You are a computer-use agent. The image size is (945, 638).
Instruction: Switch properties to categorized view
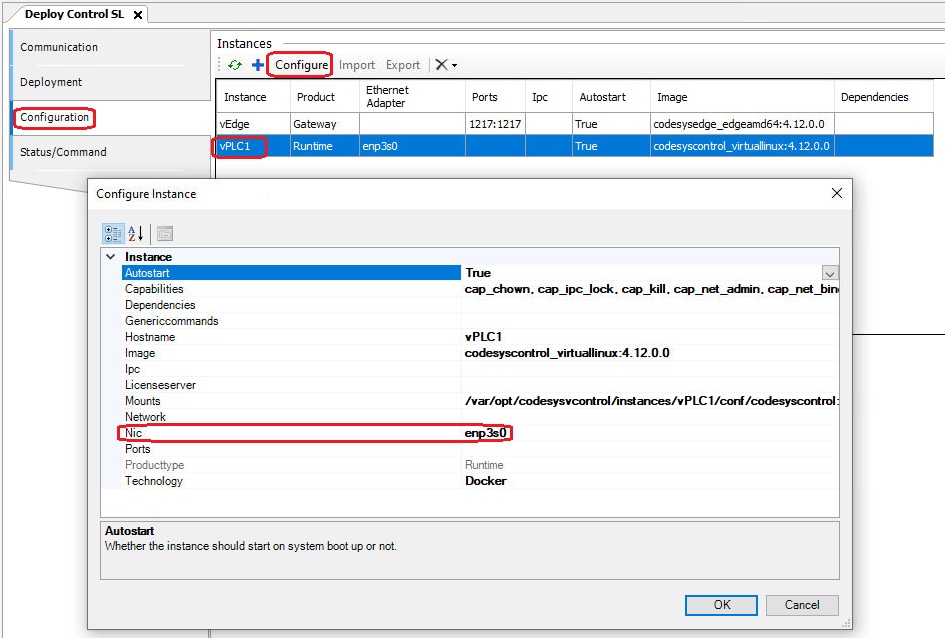pyautogui.click(x=113, y=233)
